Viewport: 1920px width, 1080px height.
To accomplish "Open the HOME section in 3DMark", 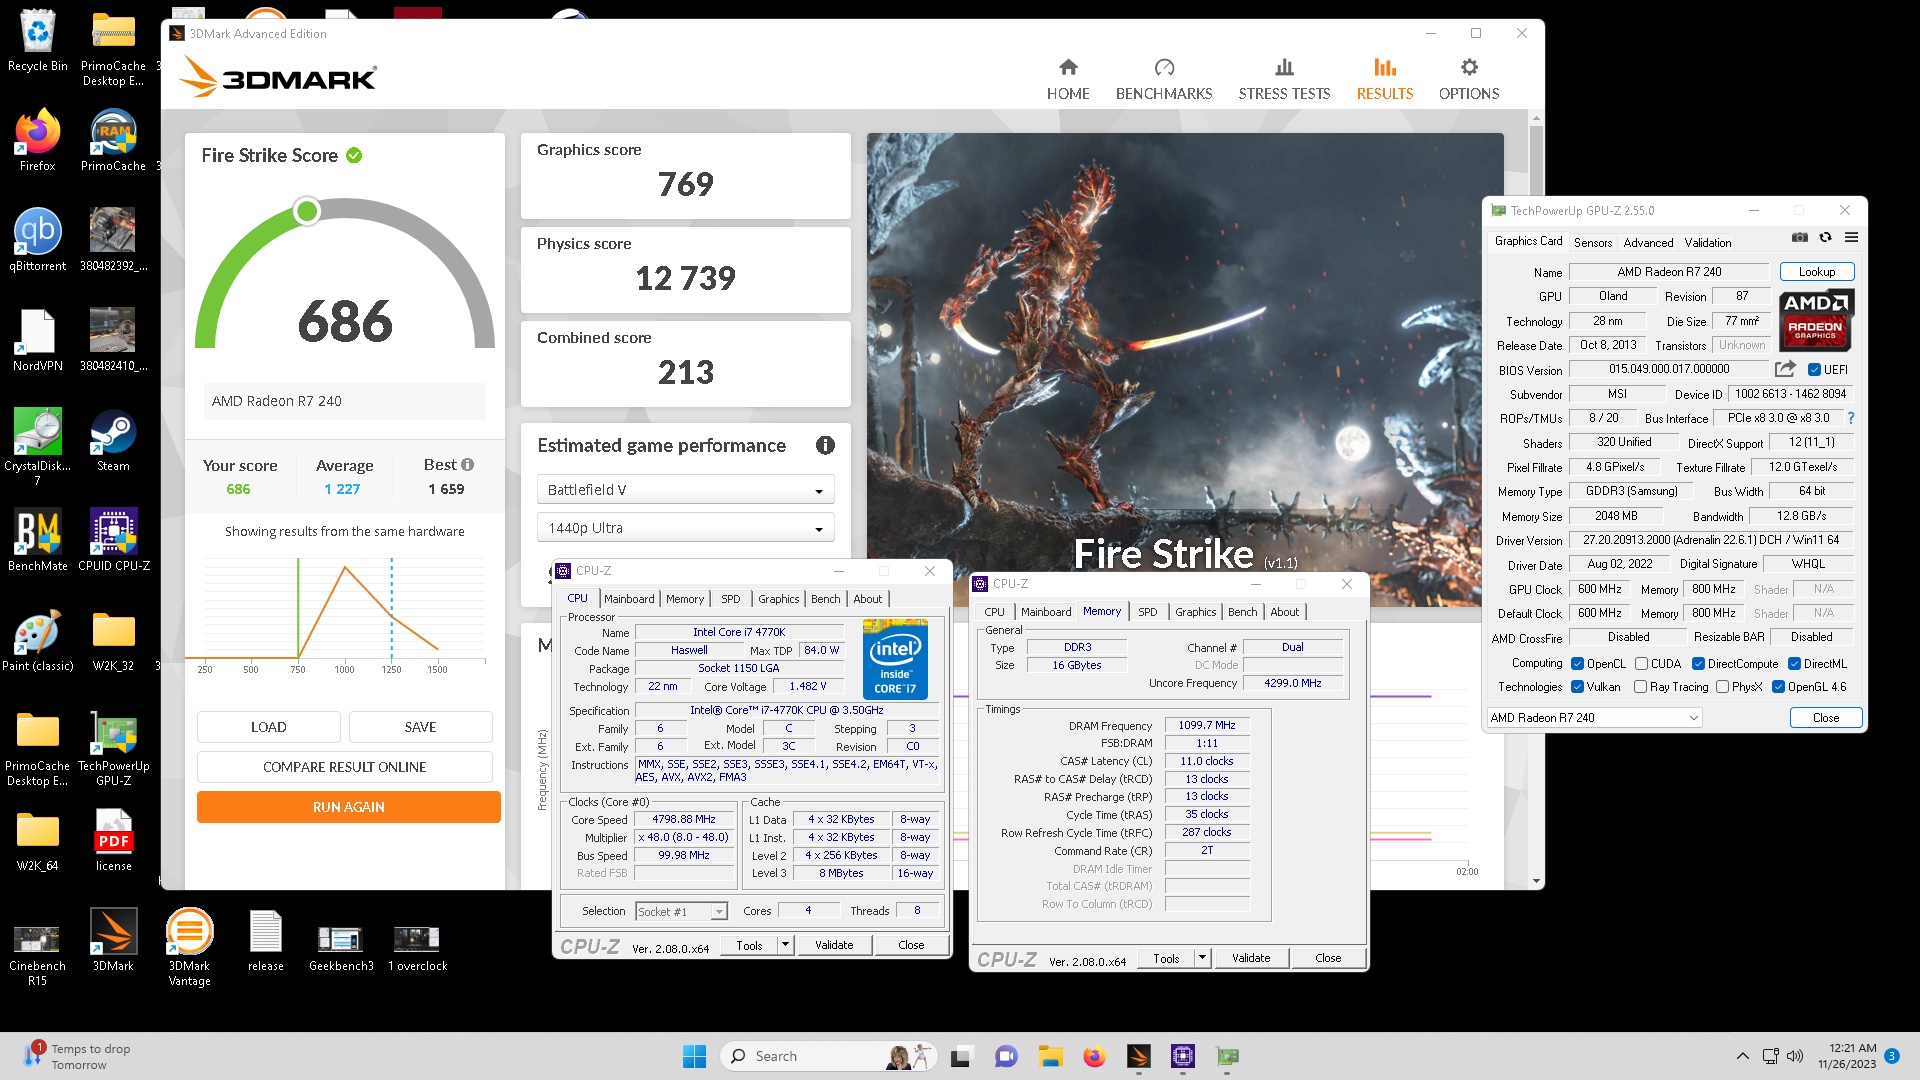I will pos(1068,79).
